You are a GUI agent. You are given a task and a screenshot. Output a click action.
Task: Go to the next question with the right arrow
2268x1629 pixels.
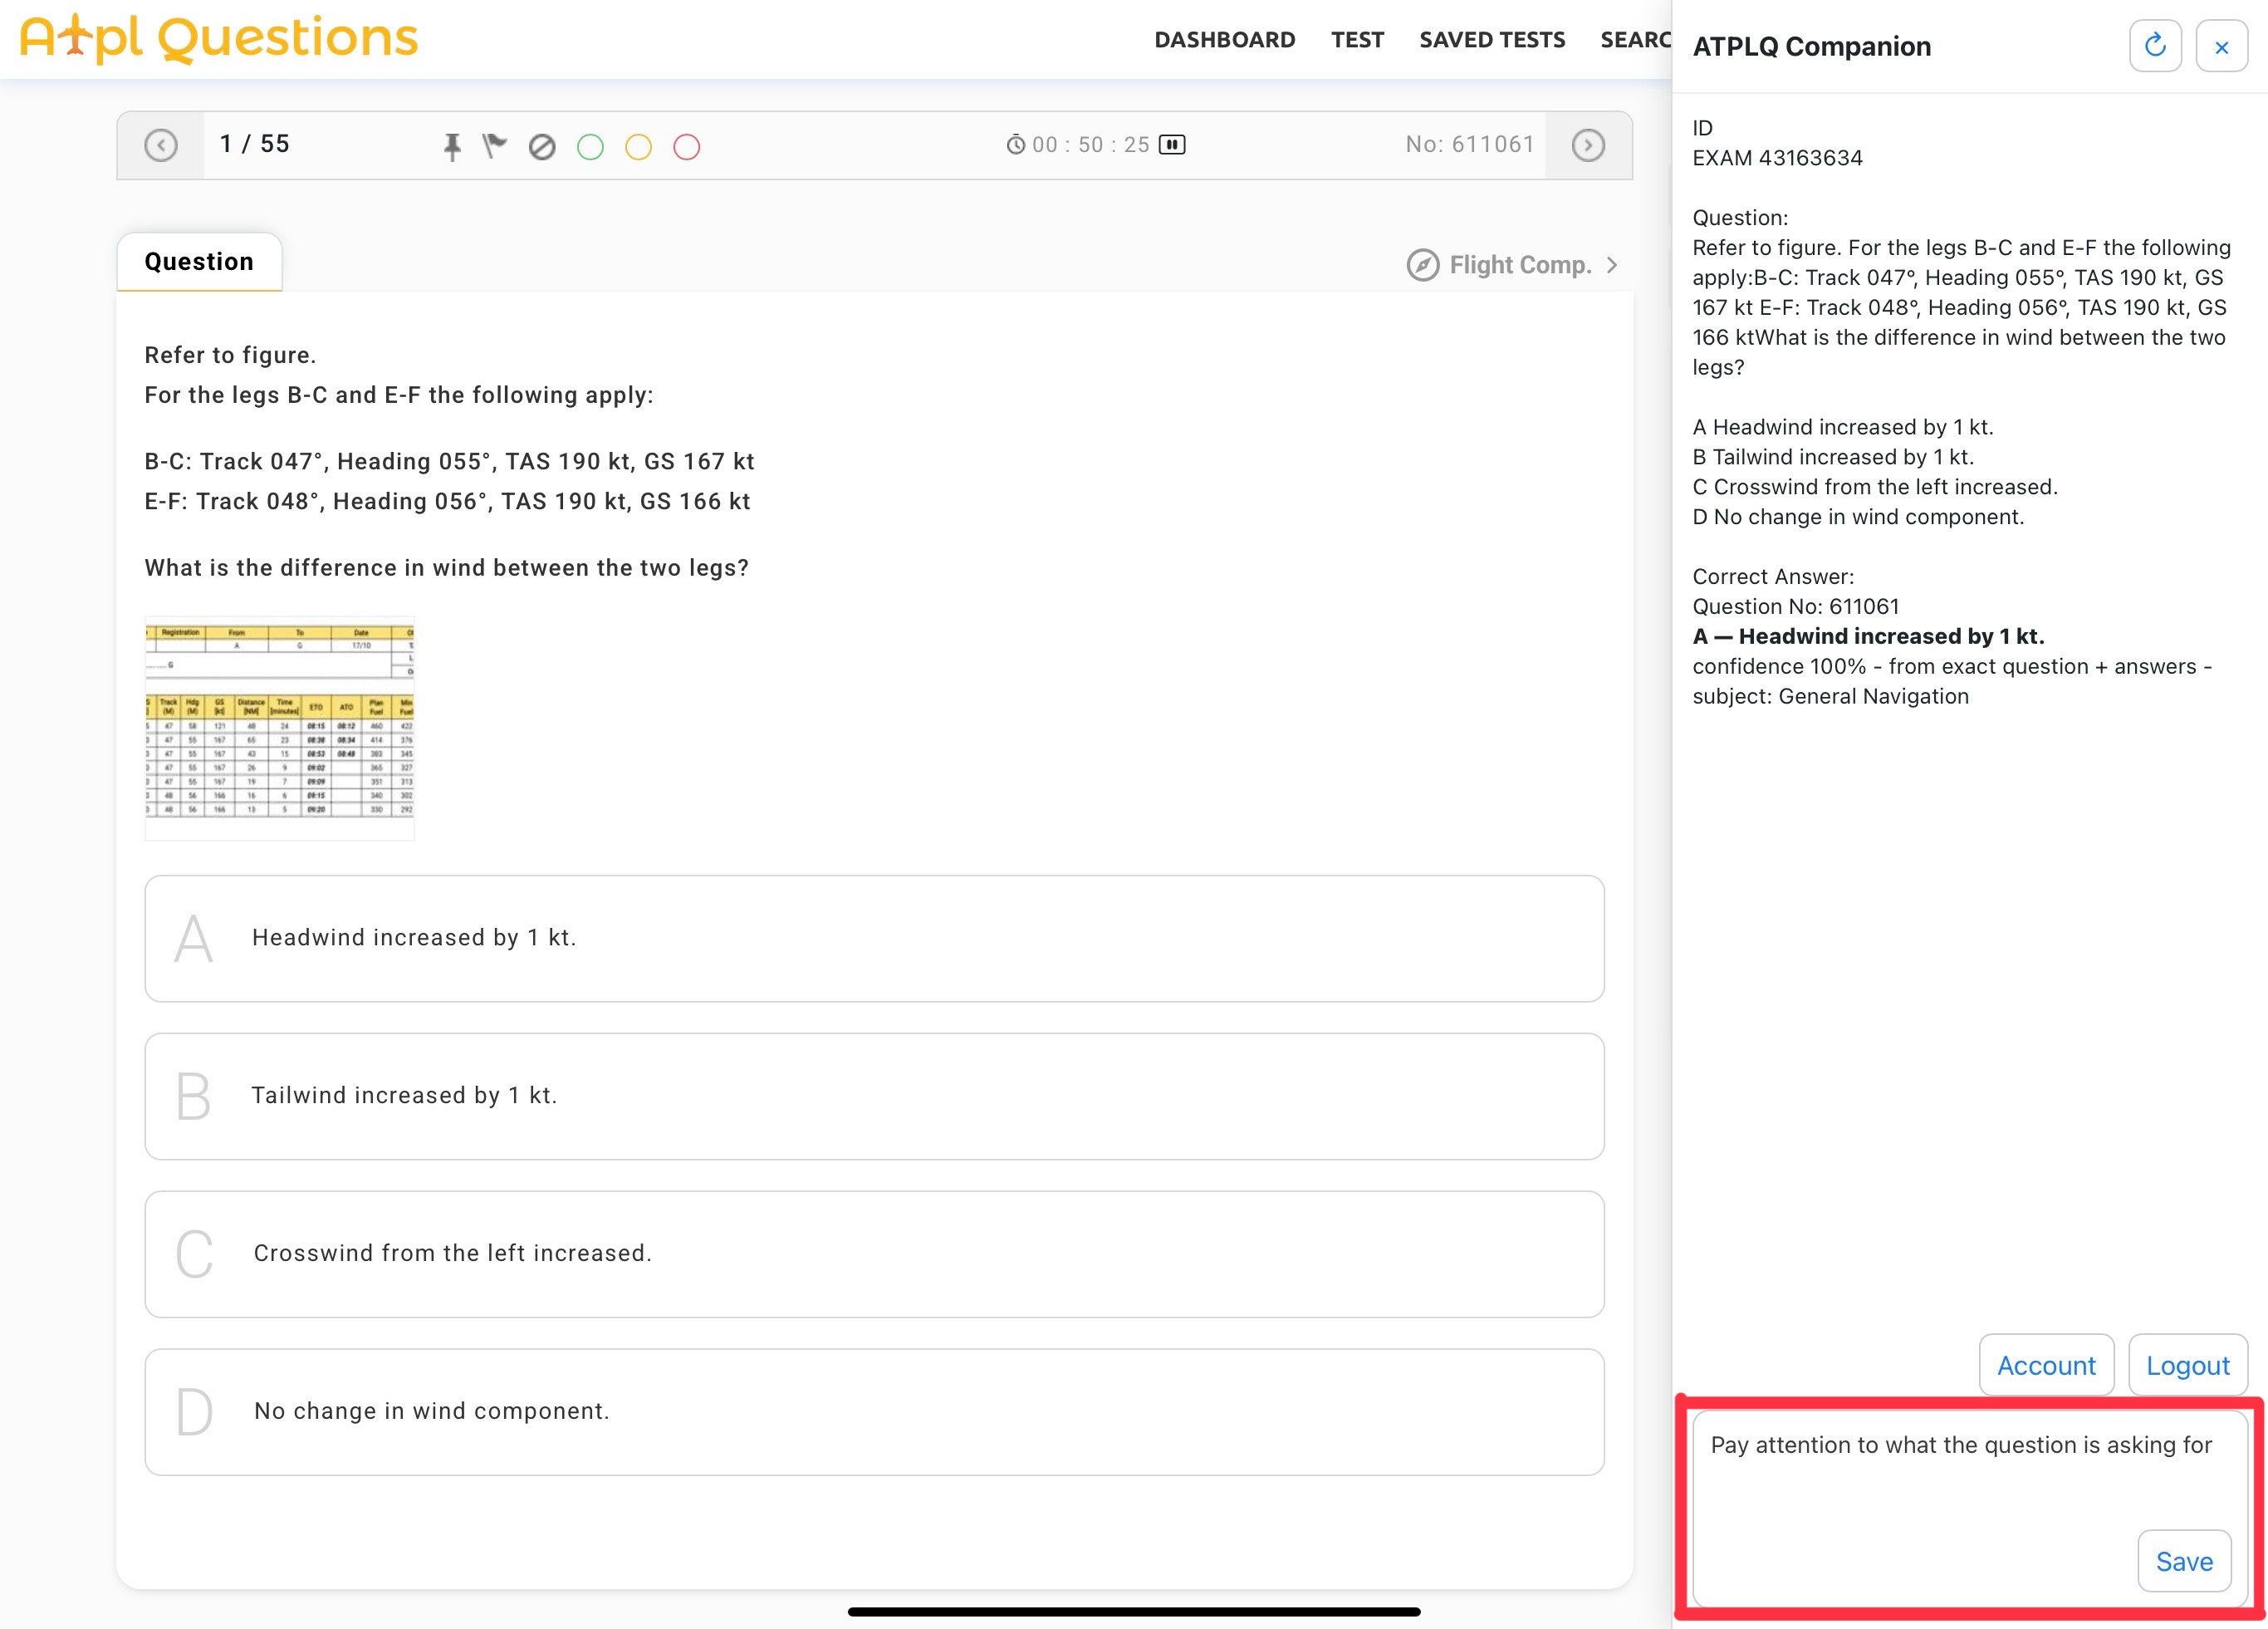click(1588, 145)
